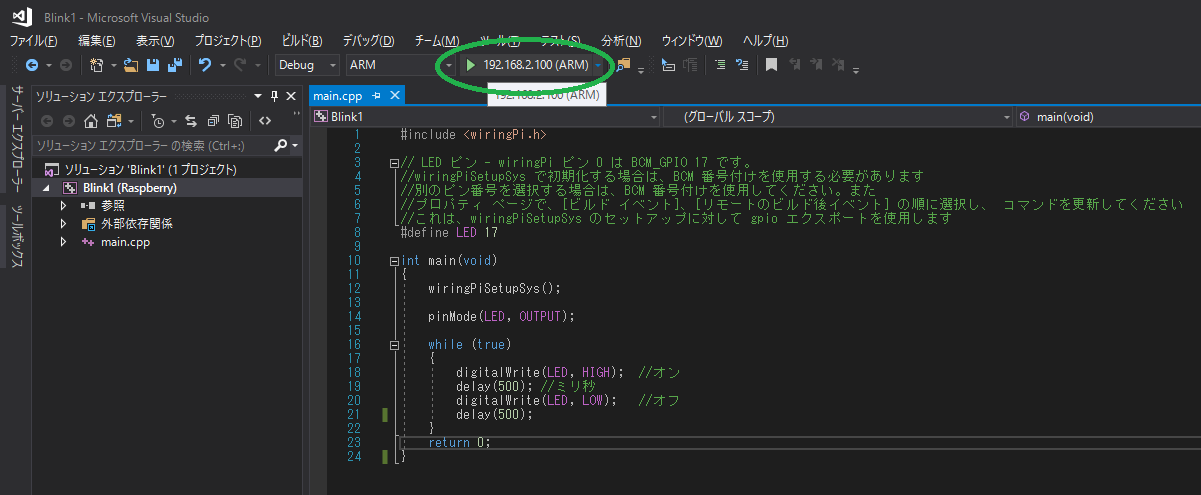Collapse the while (true) code block
This screenshot has height=495, width=1201.
pyautogui.click(x=394, y=345)
